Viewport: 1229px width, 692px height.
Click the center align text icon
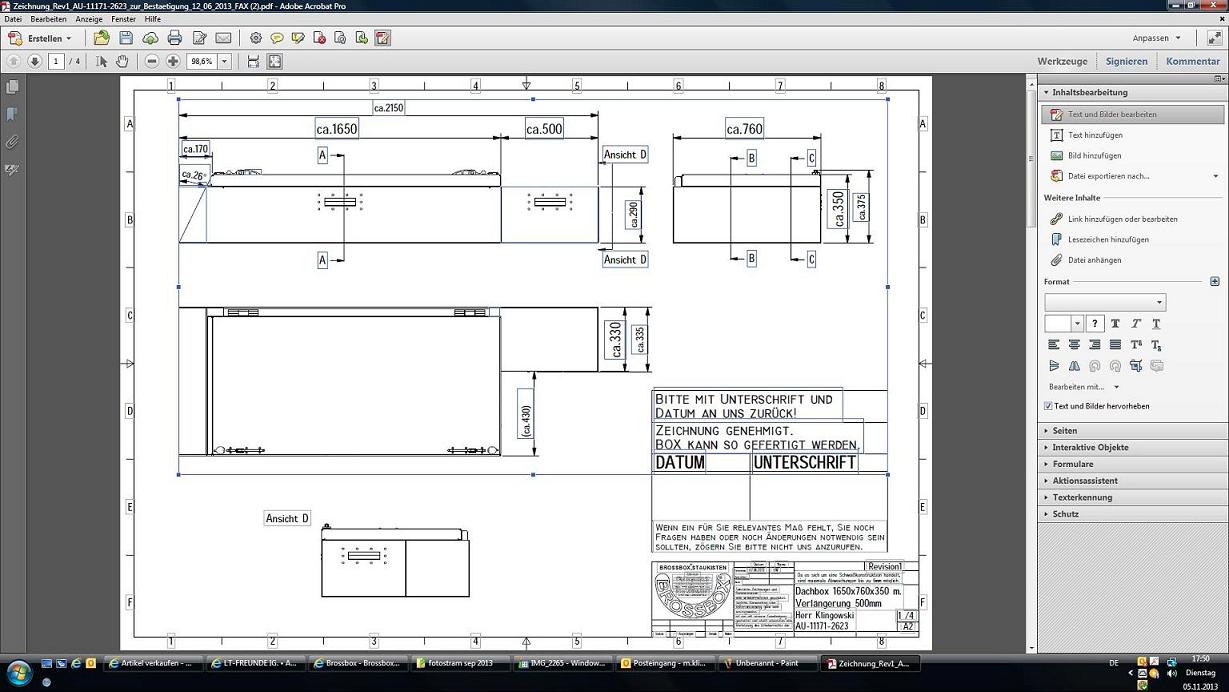[1074, 344]
